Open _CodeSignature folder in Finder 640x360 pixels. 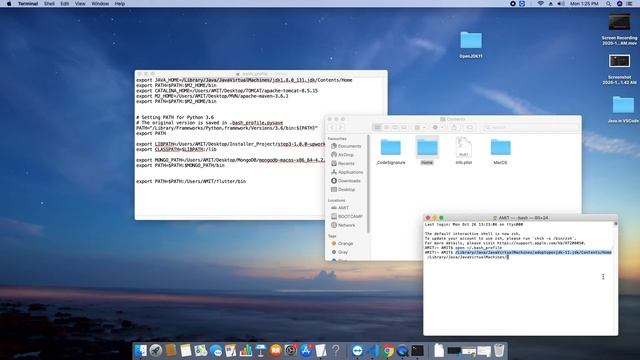[x=391, y=151]
